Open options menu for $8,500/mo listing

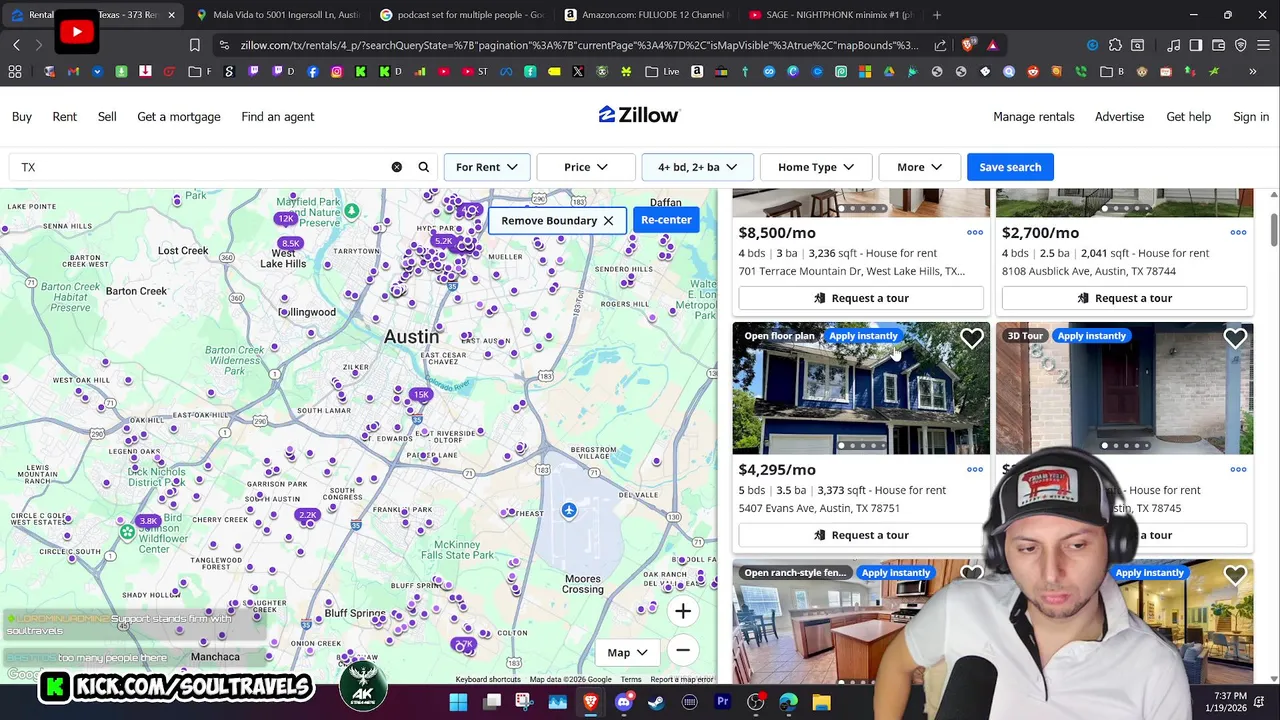pos(975,233)
